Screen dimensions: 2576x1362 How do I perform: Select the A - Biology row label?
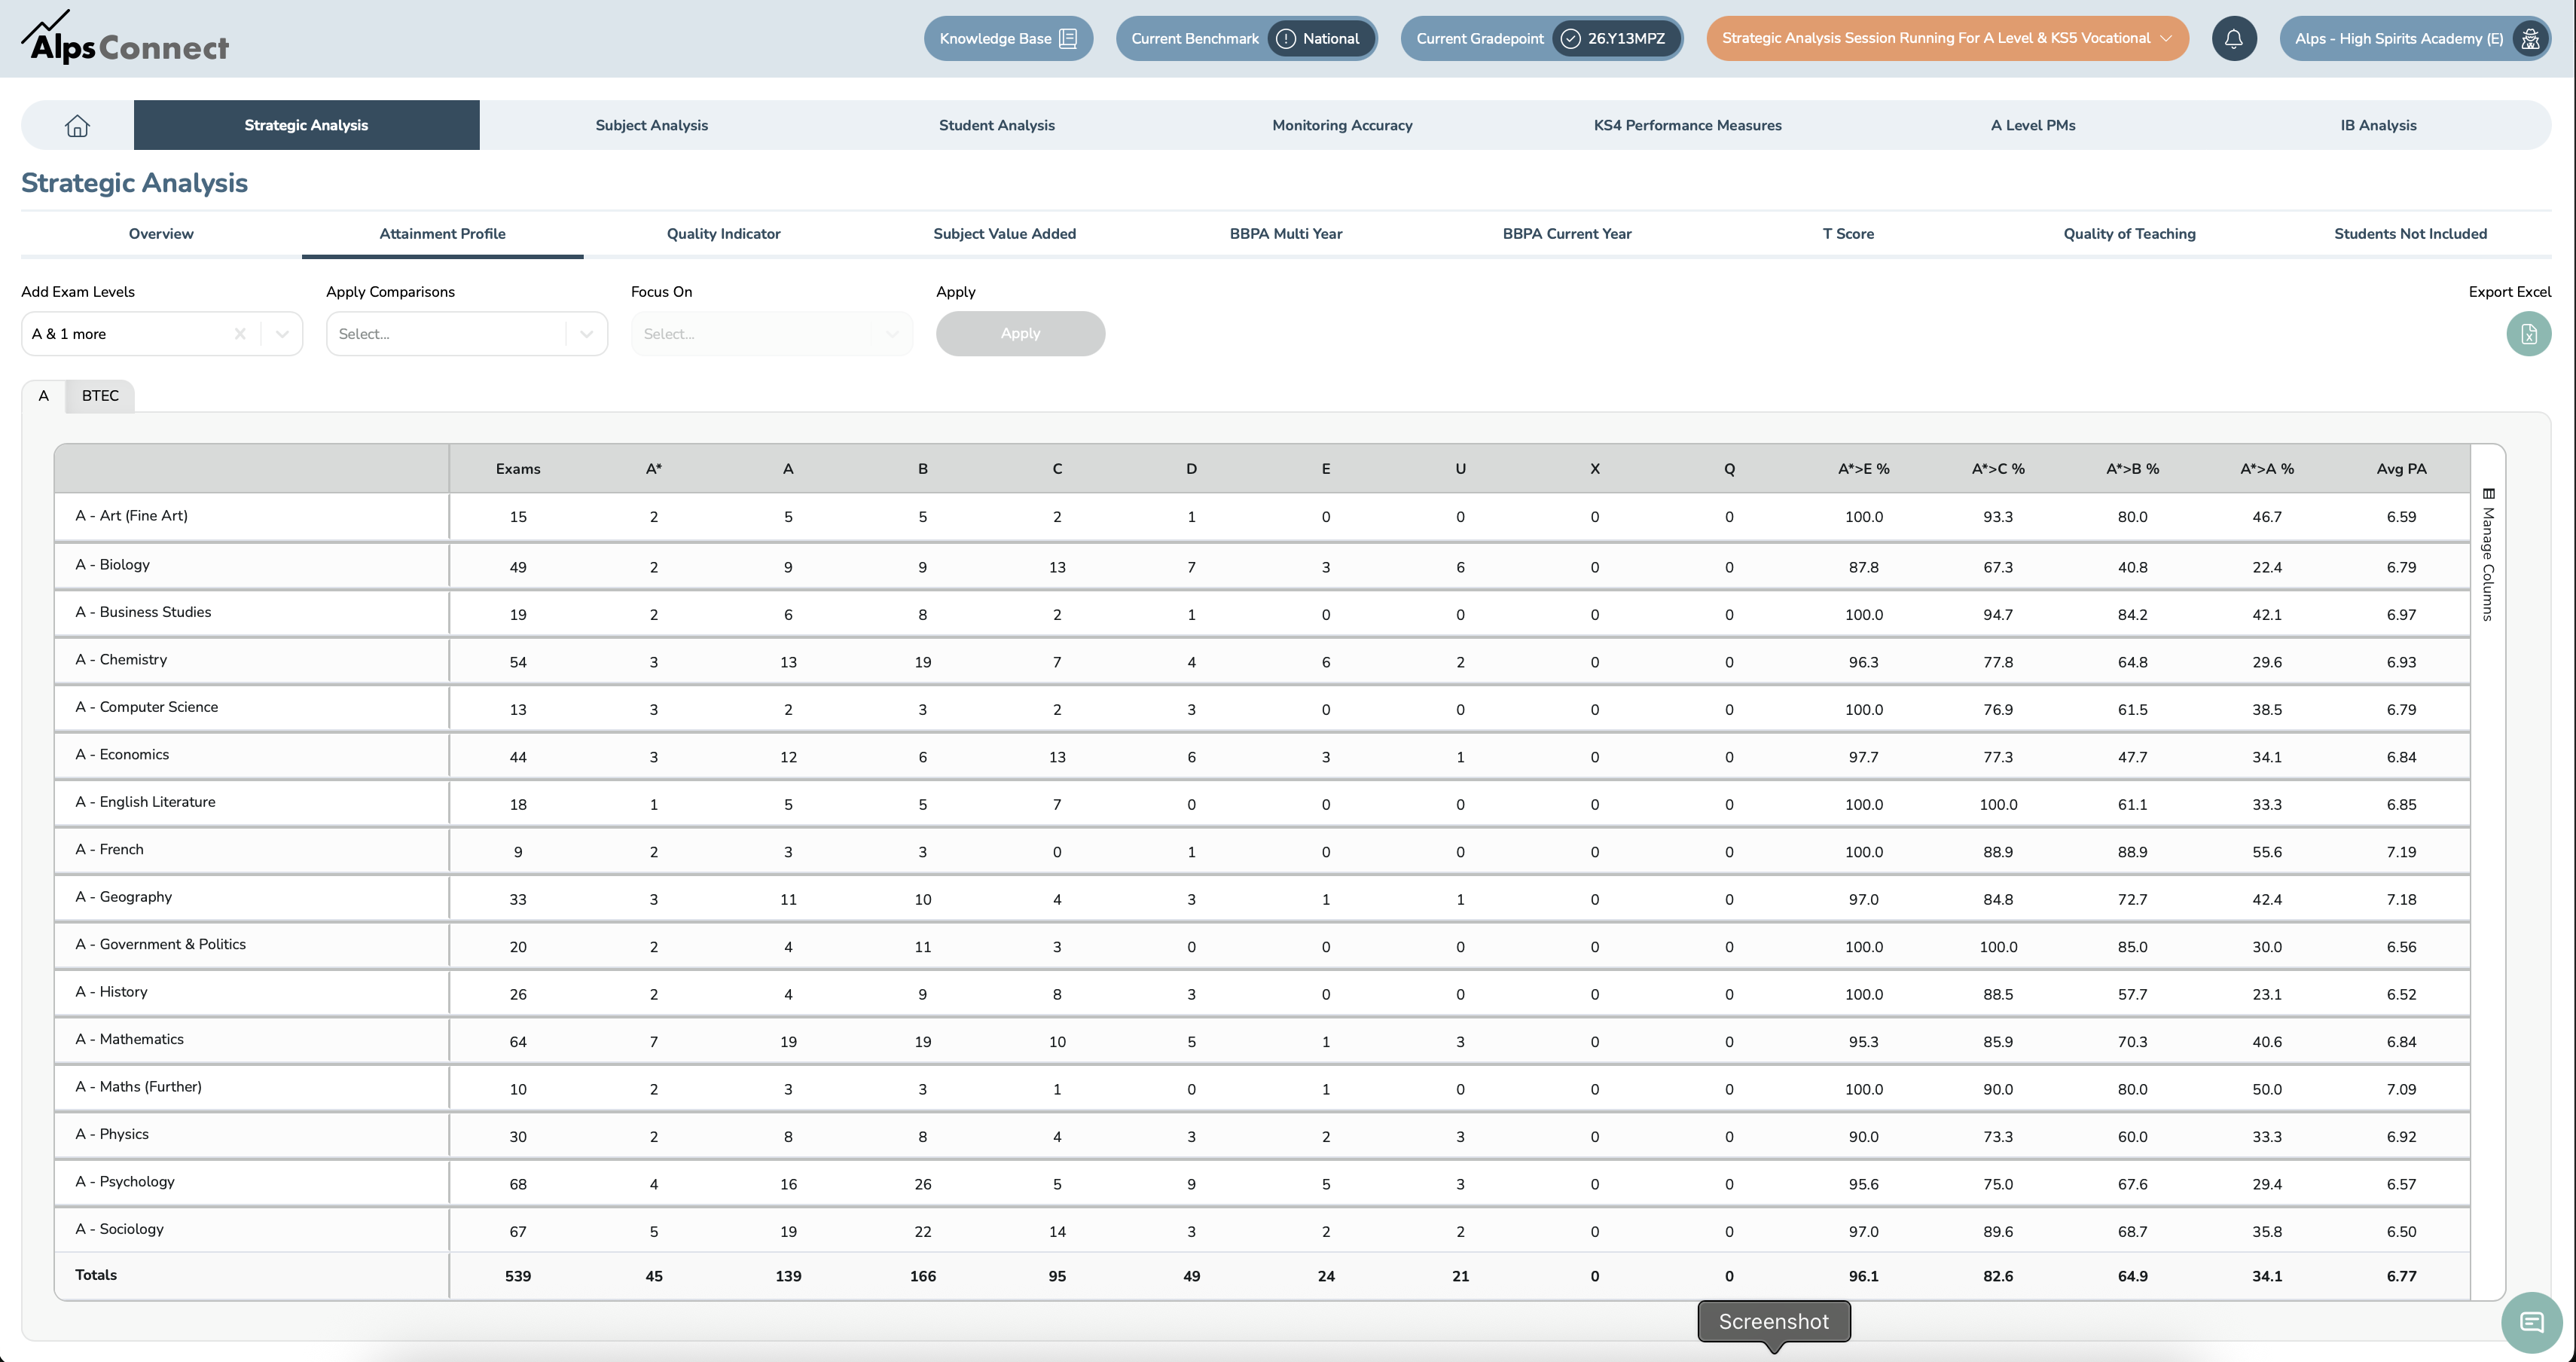click(113, 565)
